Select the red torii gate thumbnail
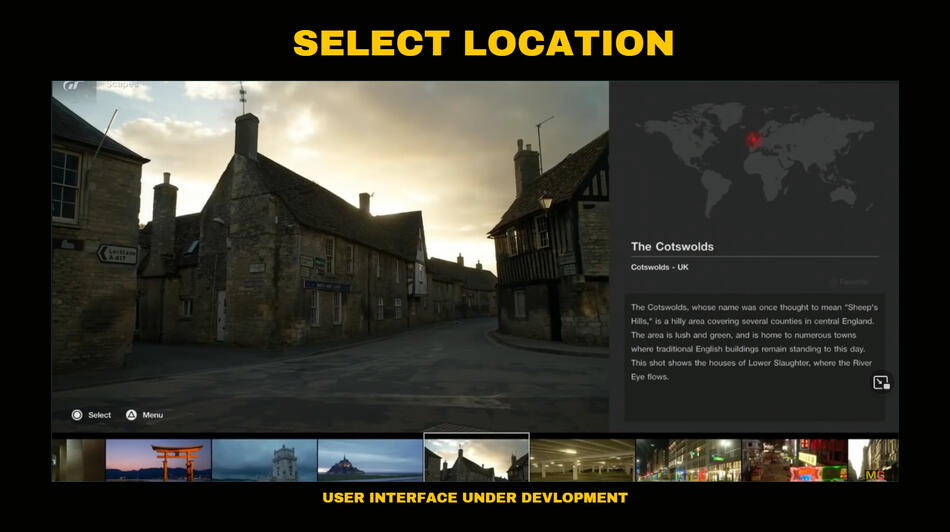 pos(158,460)
